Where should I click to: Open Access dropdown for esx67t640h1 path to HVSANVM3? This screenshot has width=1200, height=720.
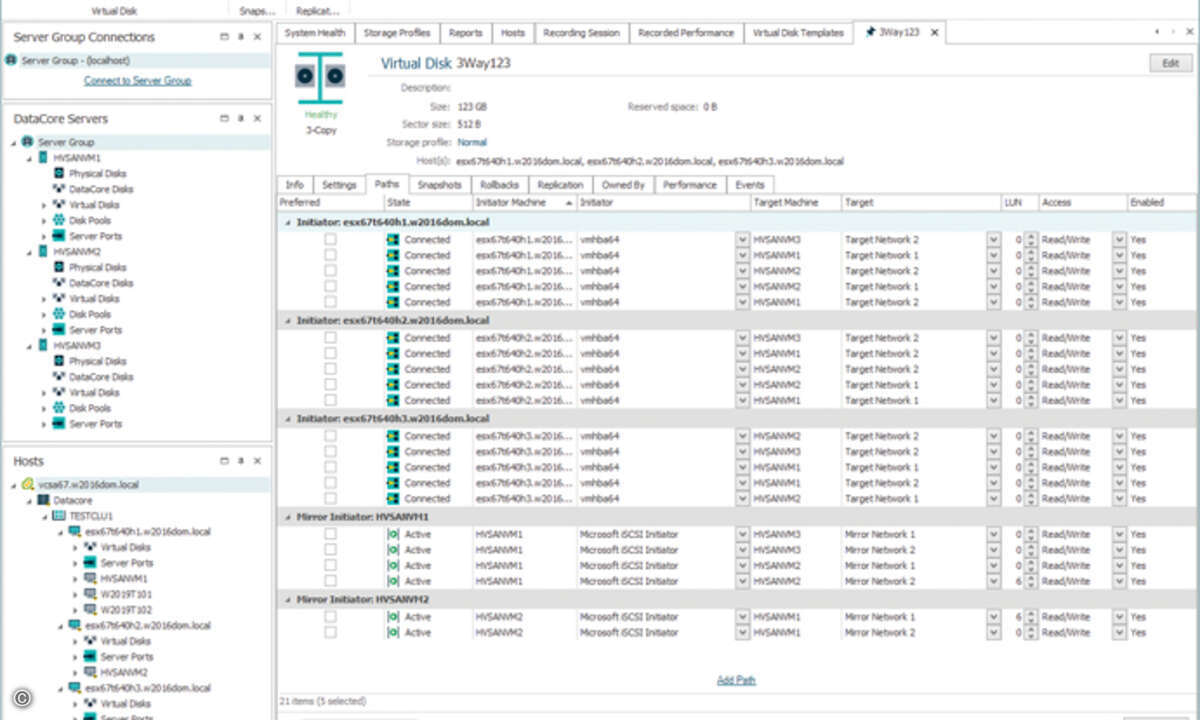pos(1119,240)
